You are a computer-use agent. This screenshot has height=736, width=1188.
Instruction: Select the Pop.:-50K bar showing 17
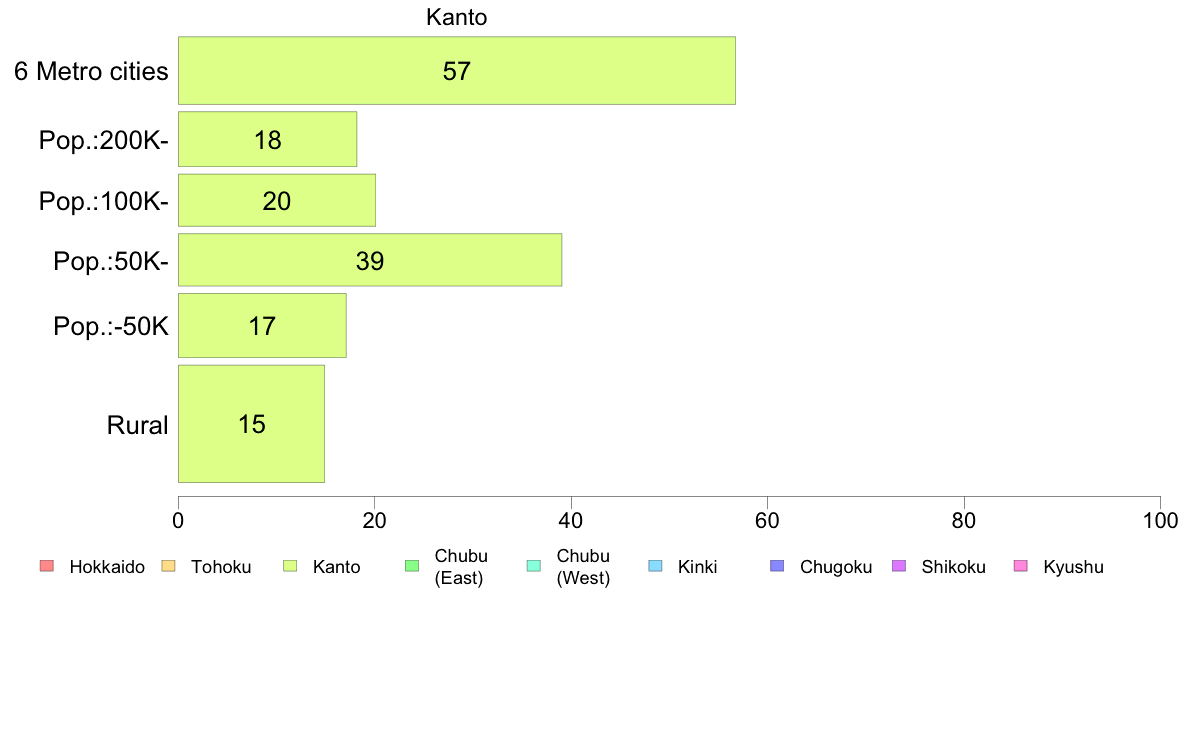pyautogui.click(x=262, y=326)
